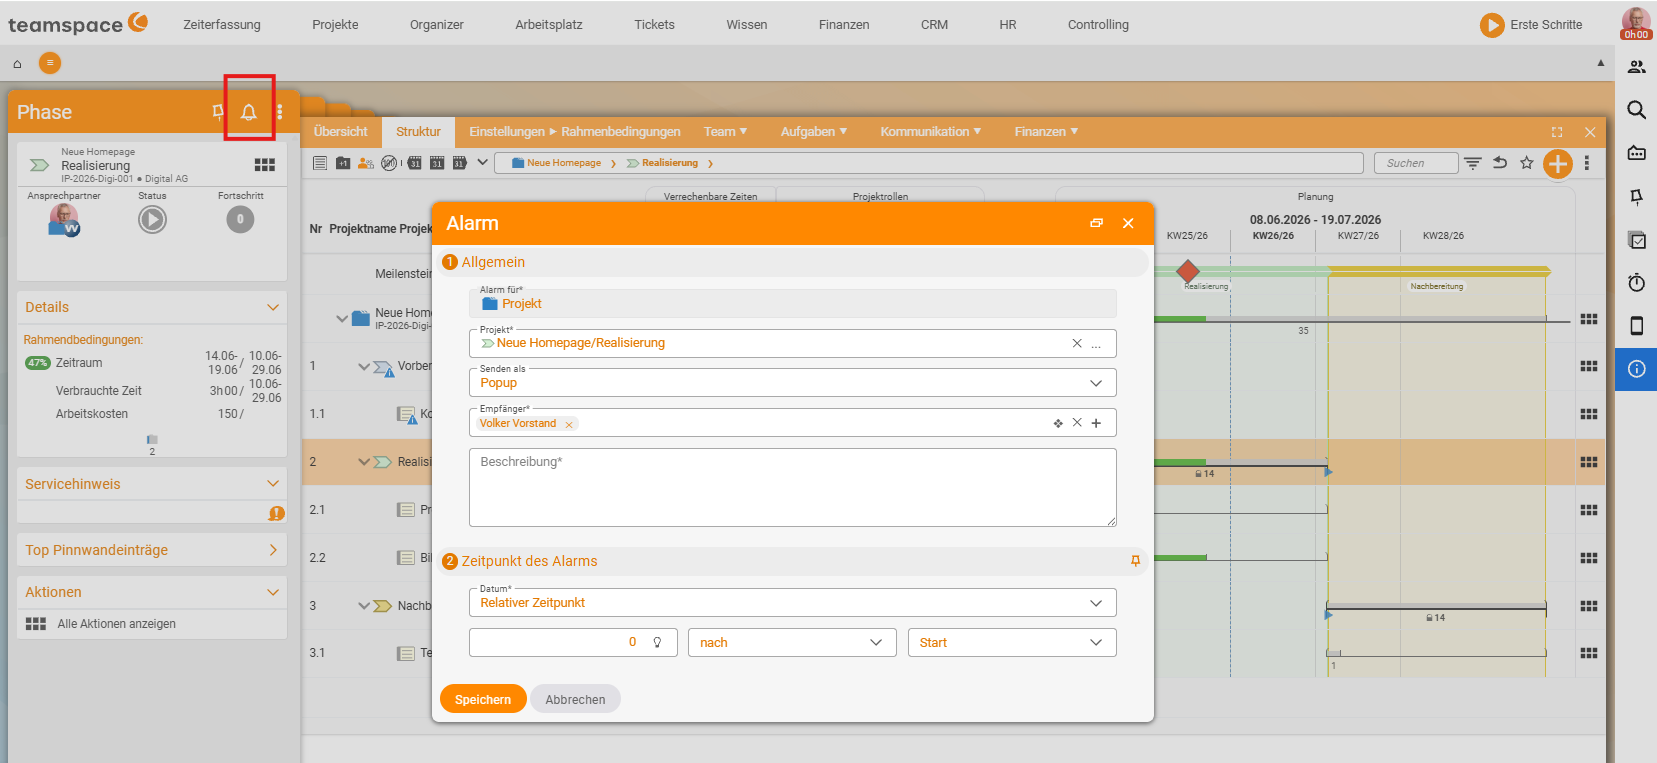
Task: Open the search magnifier in the right sidebar
Action: (1636, 110)
